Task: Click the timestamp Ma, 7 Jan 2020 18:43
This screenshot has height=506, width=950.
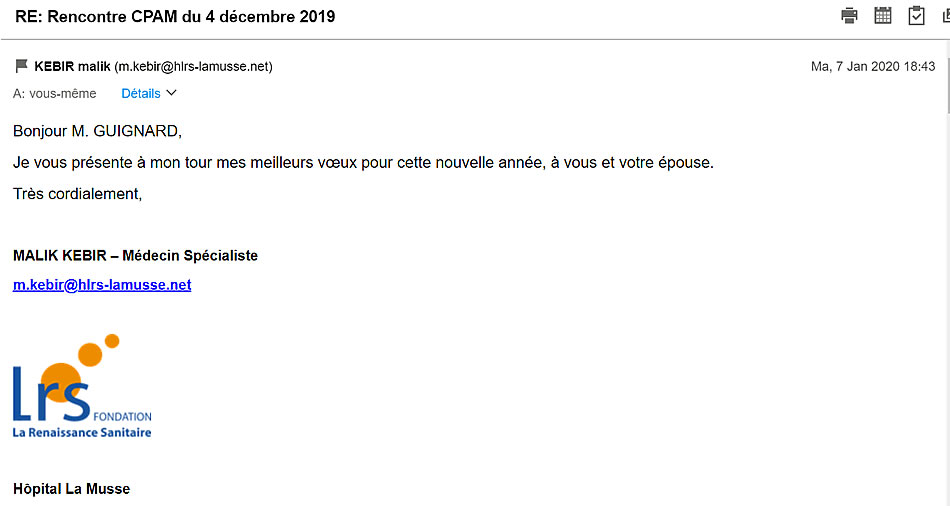Action: (872, 67)
